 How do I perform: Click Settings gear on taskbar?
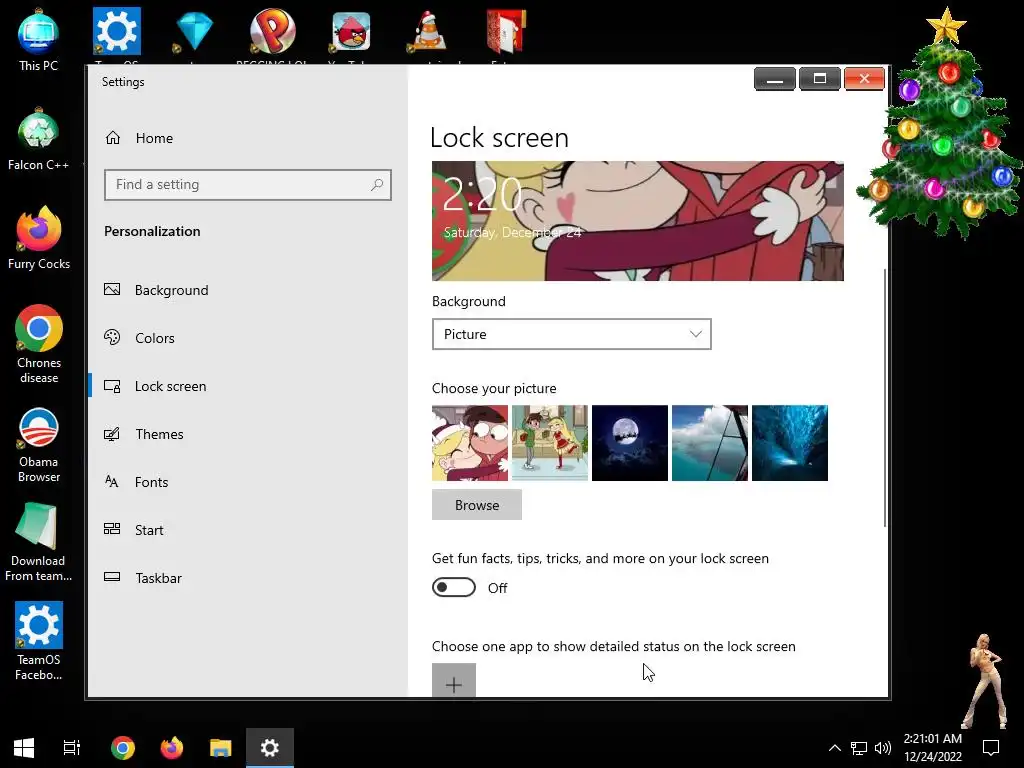[270, 748]
